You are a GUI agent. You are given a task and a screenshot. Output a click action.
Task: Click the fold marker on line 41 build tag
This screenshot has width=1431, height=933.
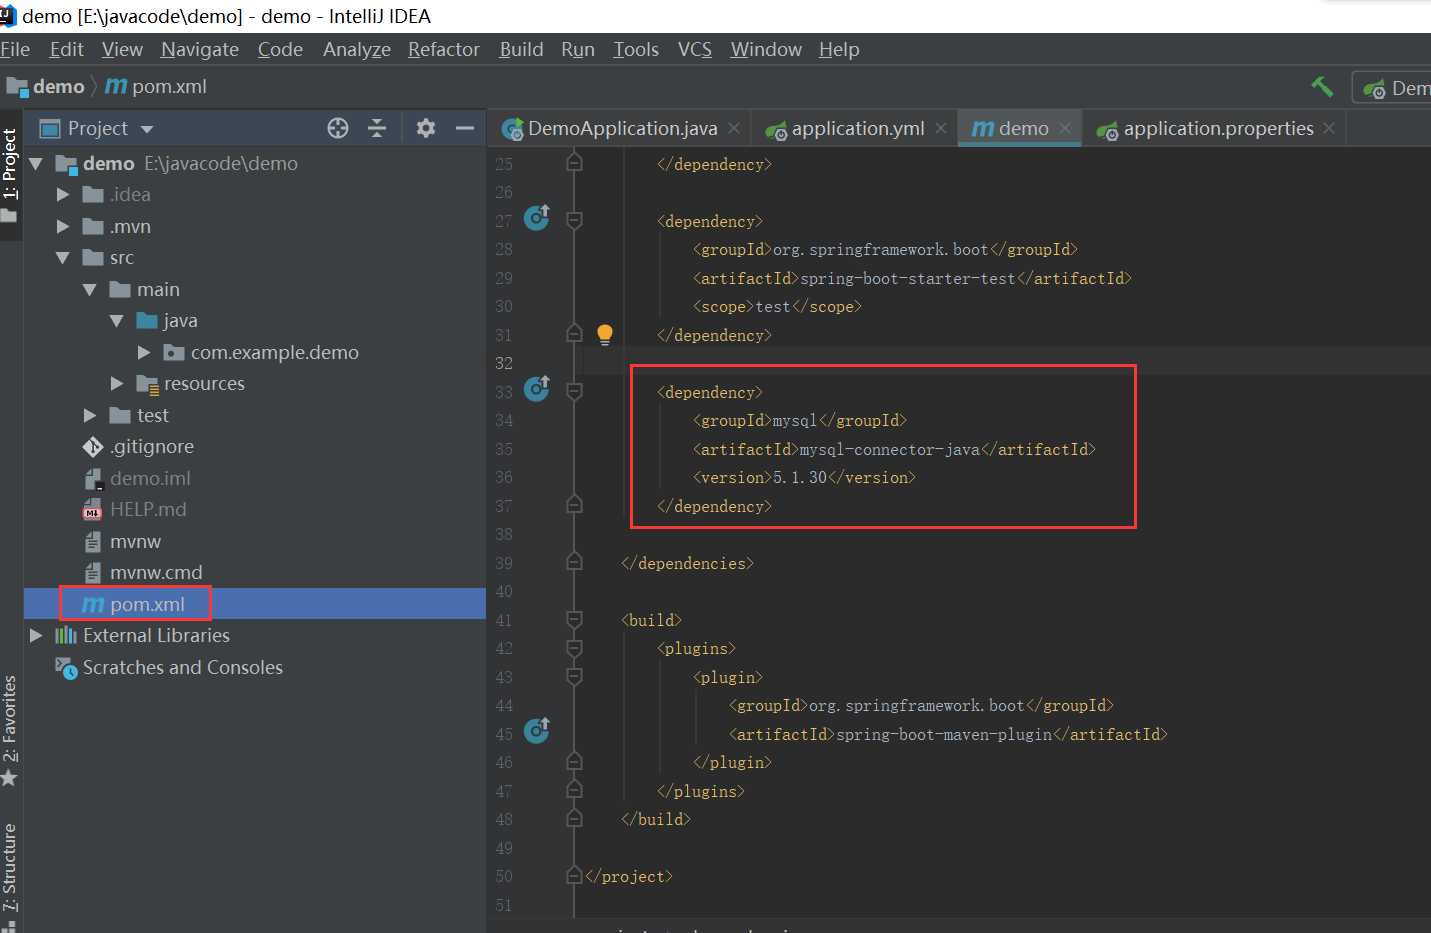point(575,620)
